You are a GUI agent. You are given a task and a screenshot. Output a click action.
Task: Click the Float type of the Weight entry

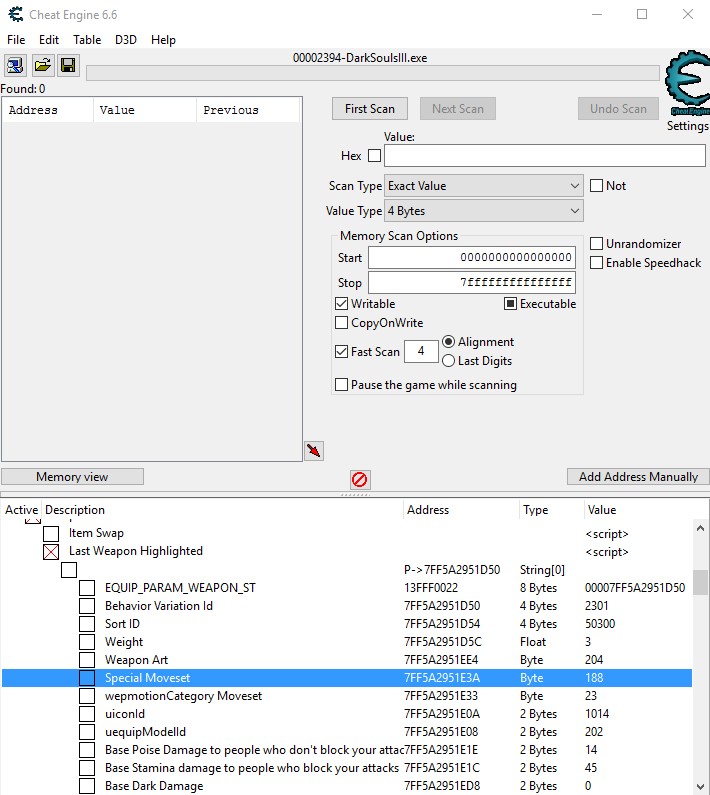click(533, 642)
